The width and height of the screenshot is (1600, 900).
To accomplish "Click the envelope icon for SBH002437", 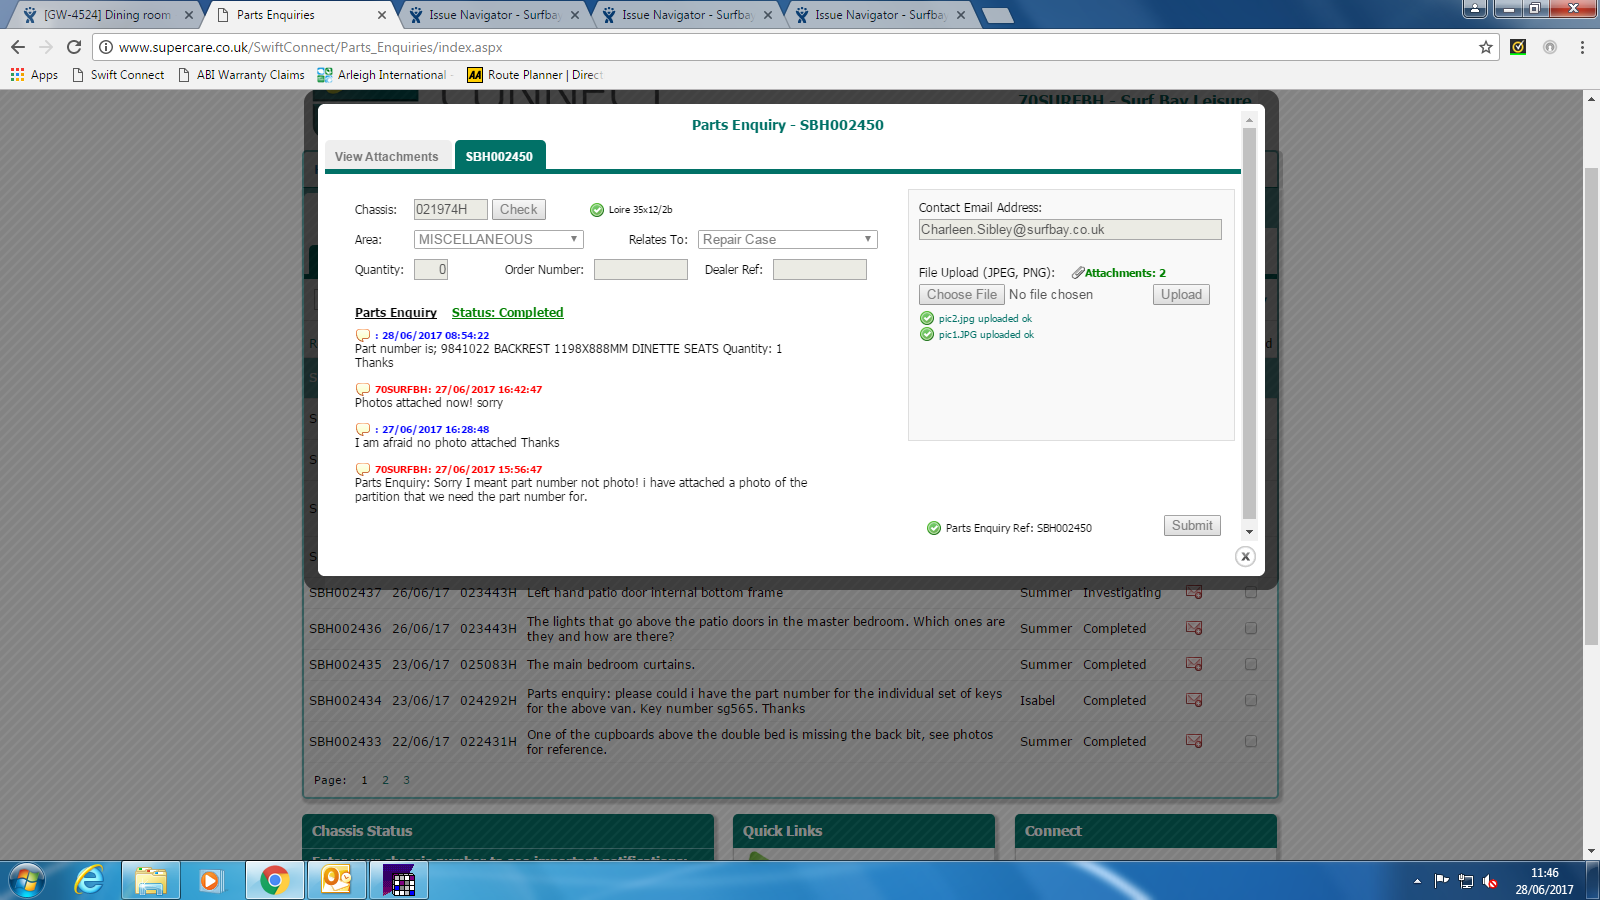I will click(x=1194, y=592).
